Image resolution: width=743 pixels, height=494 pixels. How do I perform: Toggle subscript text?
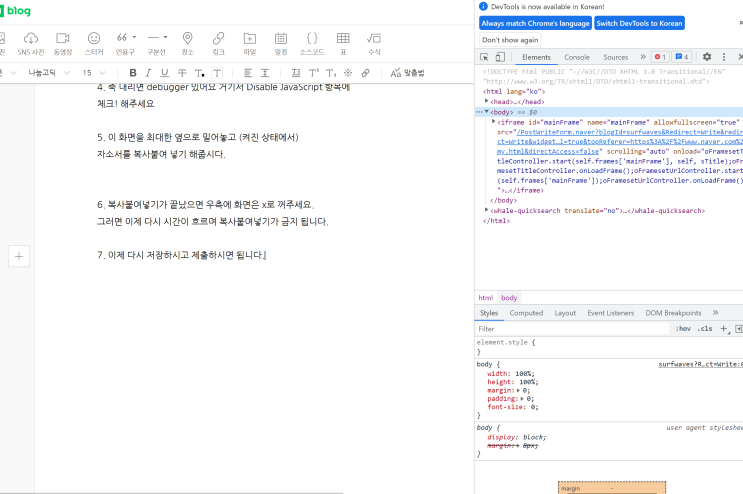point(331,72)
